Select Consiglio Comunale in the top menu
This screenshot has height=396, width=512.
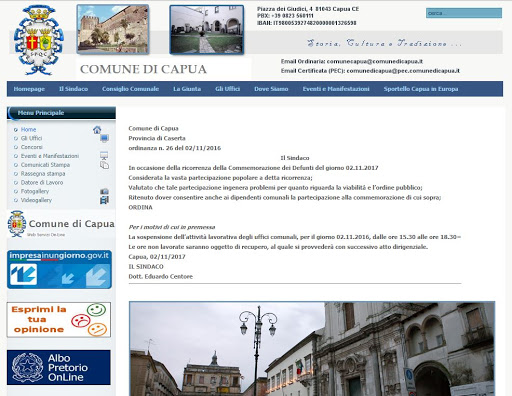[130, 89]
